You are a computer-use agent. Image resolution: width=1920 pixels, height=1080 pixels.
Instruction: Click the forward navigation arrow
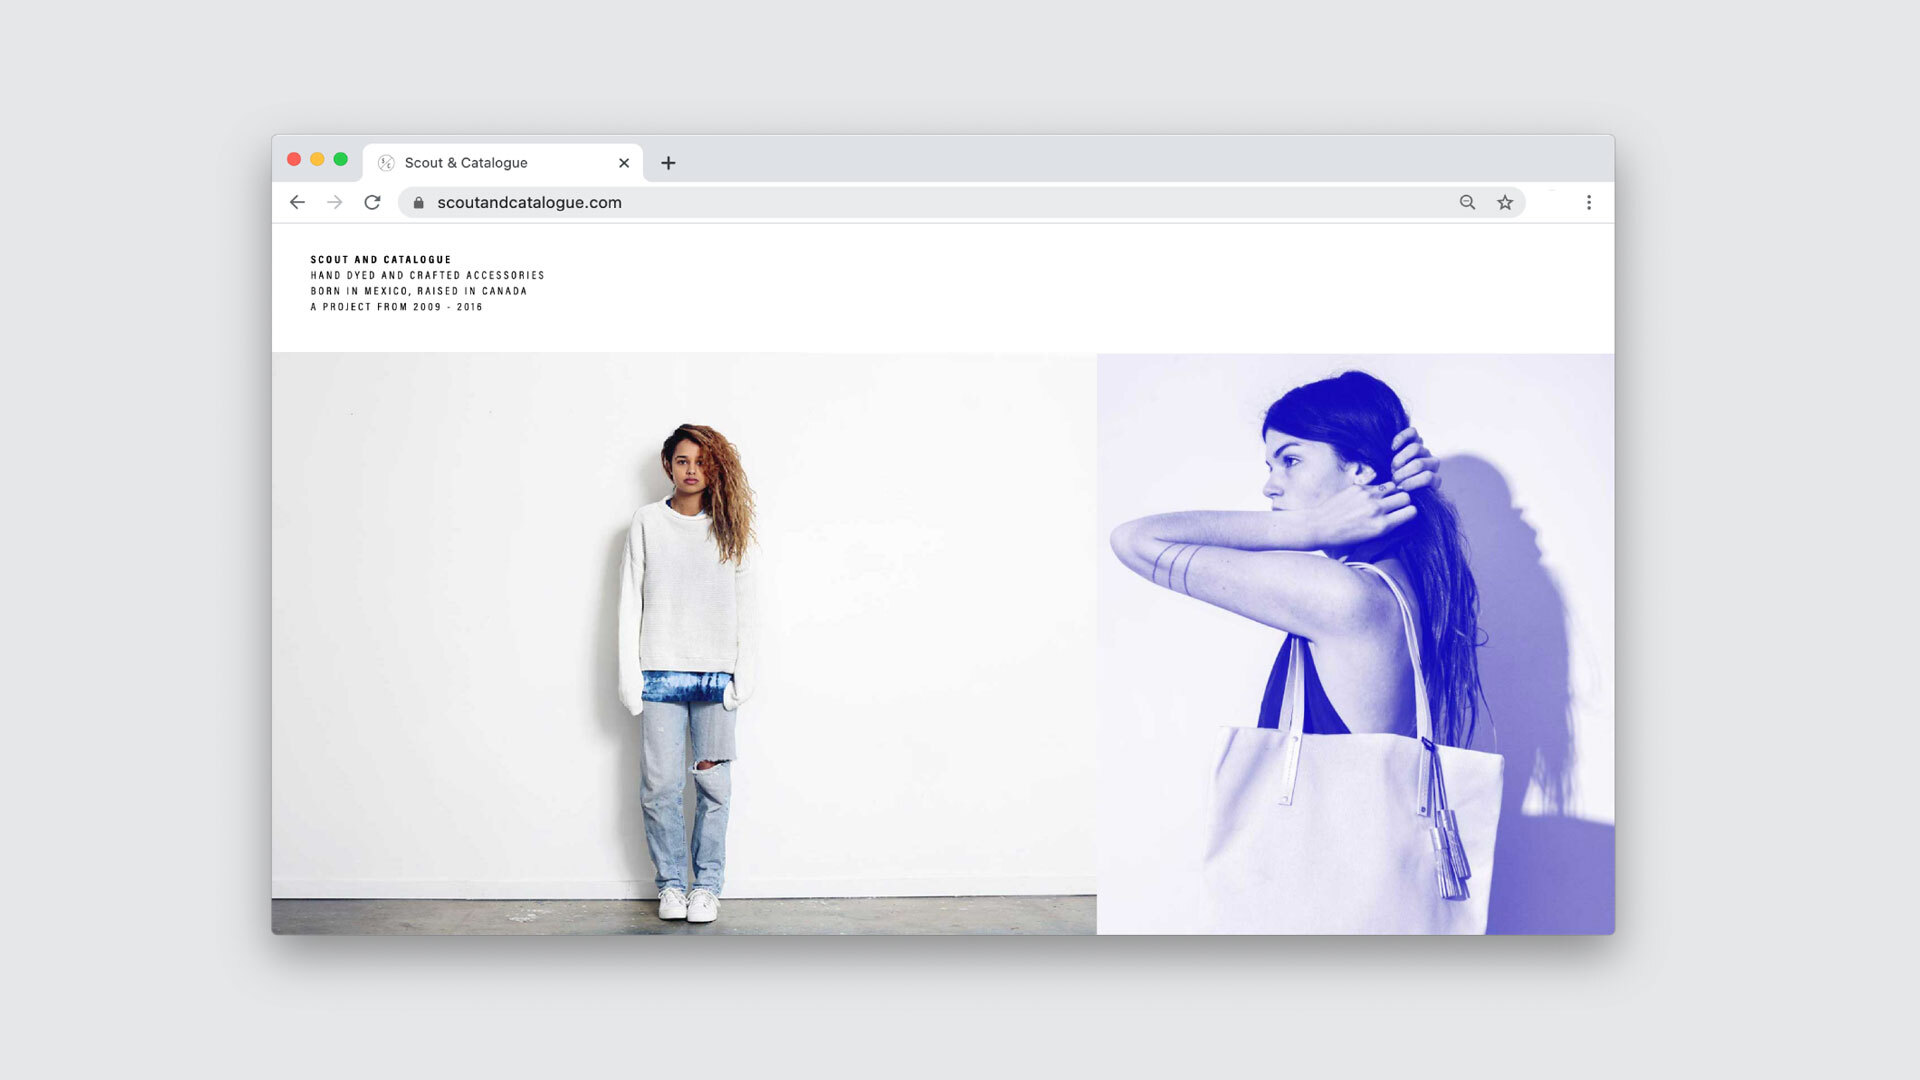334,202
